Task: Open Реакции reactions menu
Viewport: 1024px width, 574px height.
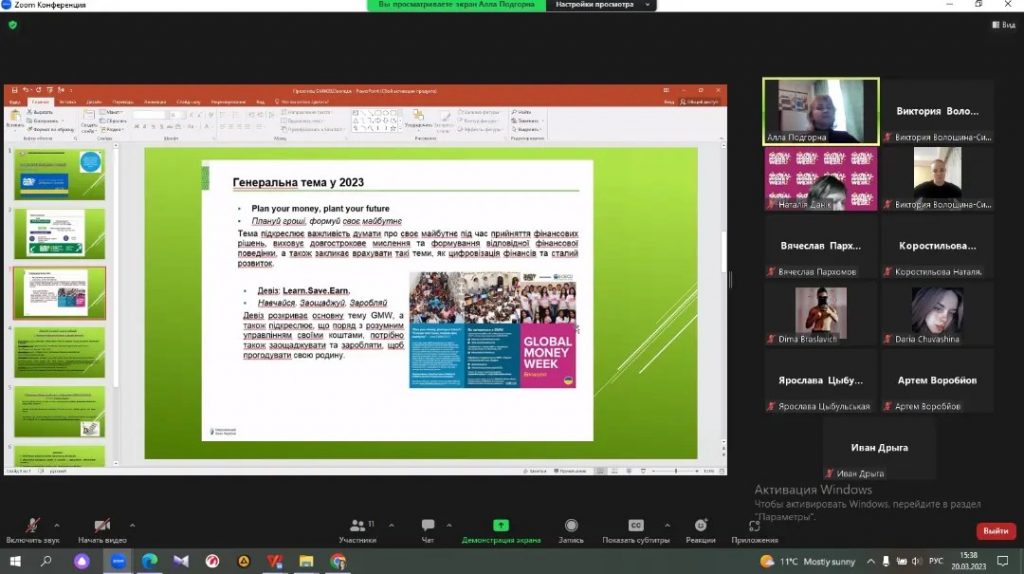Action: [700, 526]
